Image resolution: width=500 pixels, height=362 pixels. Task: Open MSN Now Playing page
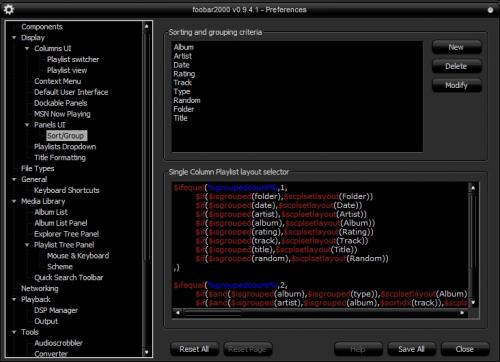point(62,114)
